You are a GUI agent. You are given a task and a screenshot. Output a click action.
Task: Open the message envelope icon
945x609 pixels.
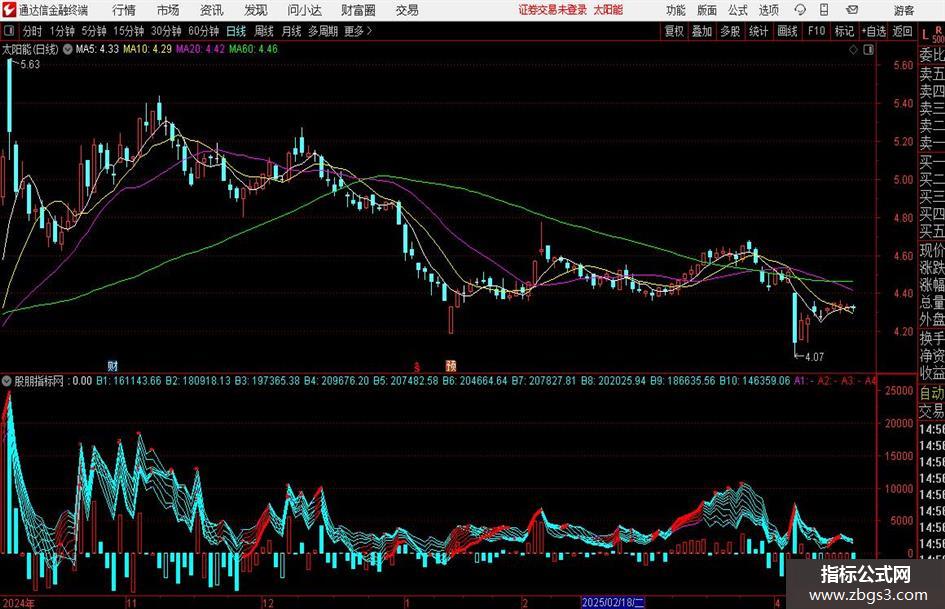(x=852, y=10)
